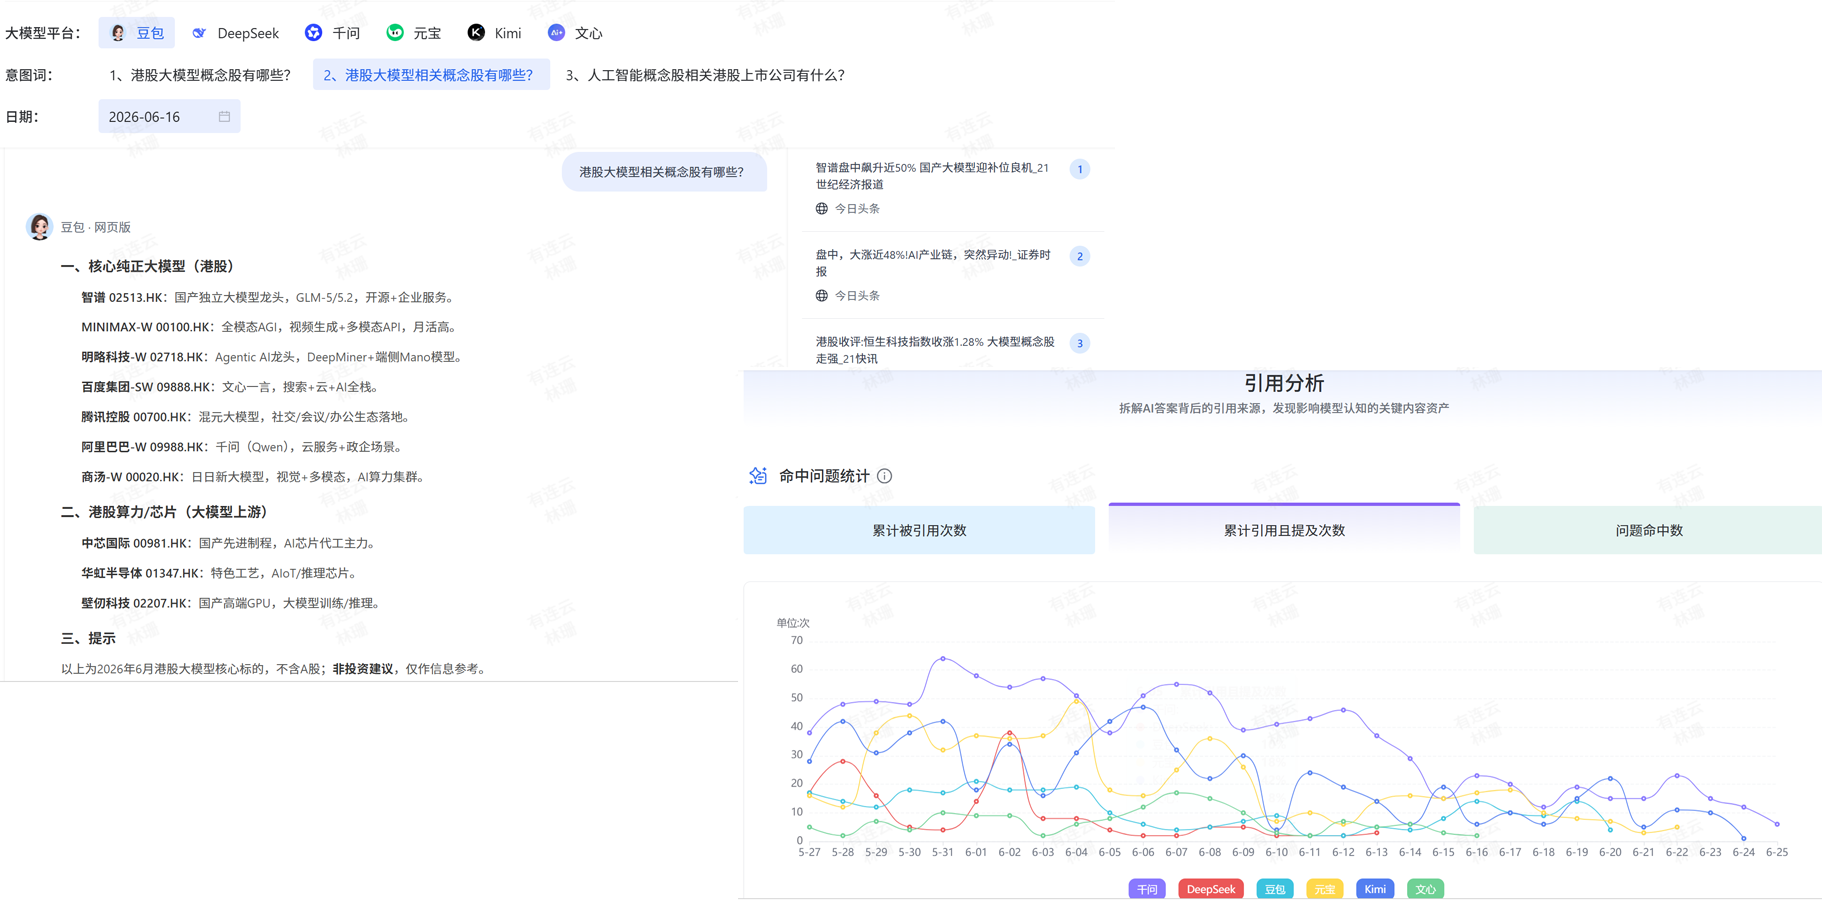Click heading 三、提示

pos(88,638)
